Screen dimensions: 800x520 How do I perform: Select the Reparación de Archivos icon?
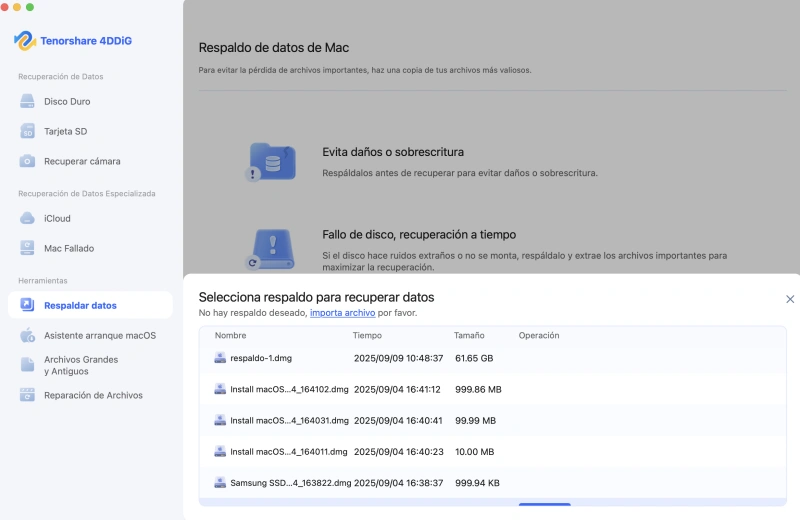(x=27, y=395)
